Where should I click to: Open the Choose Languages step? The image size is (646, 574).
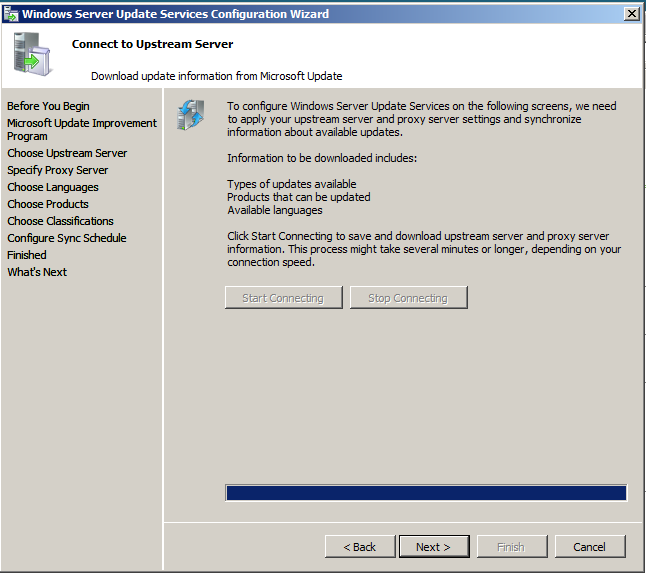point(53,187)
